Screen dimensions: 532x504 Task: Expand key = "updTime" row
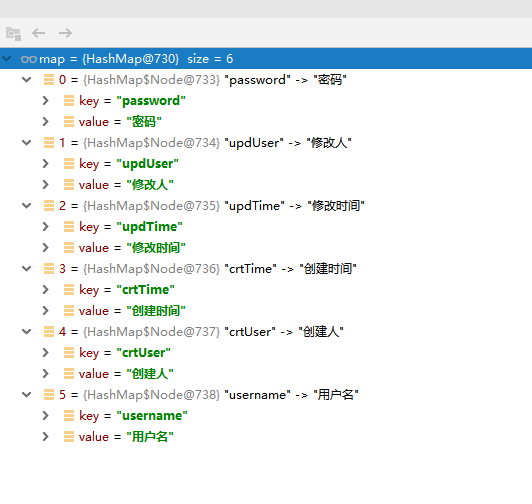point(45,227)
